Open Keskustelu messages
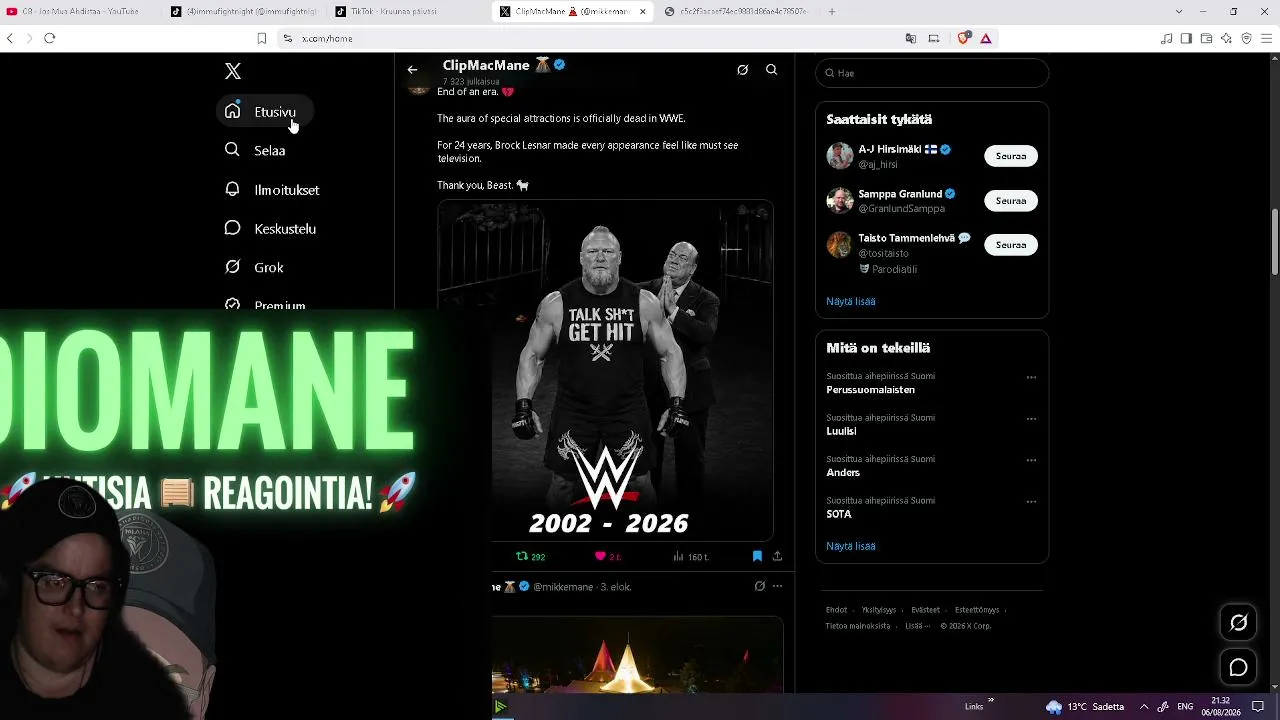Screen dimensions: 1280x720 [271, 228]
